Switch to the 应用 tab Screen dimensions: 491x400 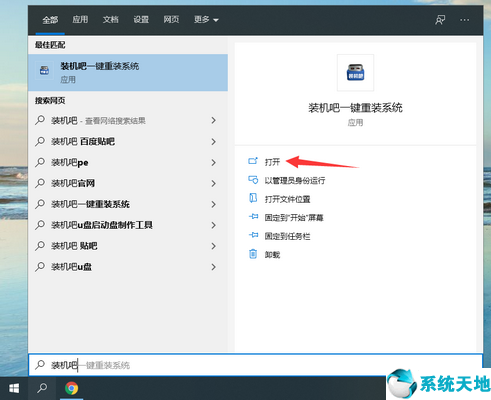point(80,20)
